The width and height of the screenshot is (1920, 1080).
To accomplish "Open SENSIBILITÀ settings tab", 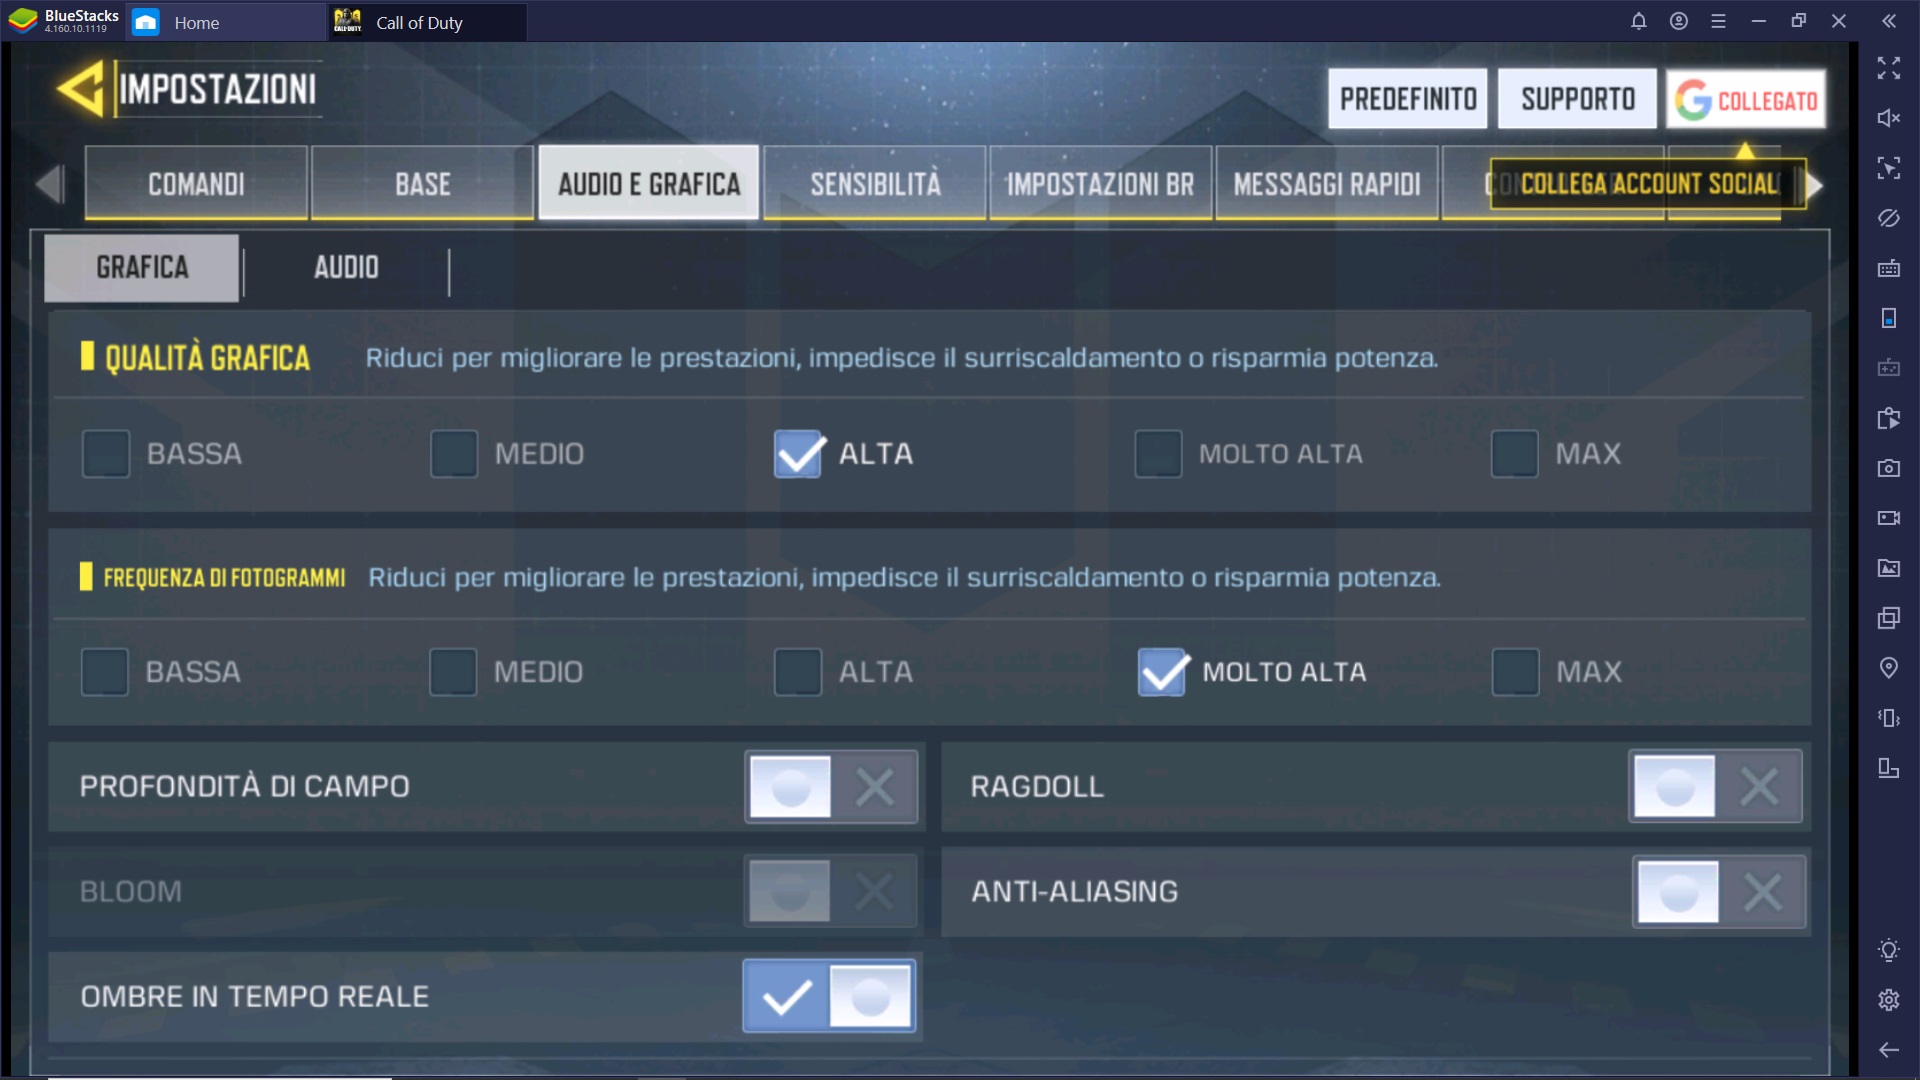I will 874,183.
